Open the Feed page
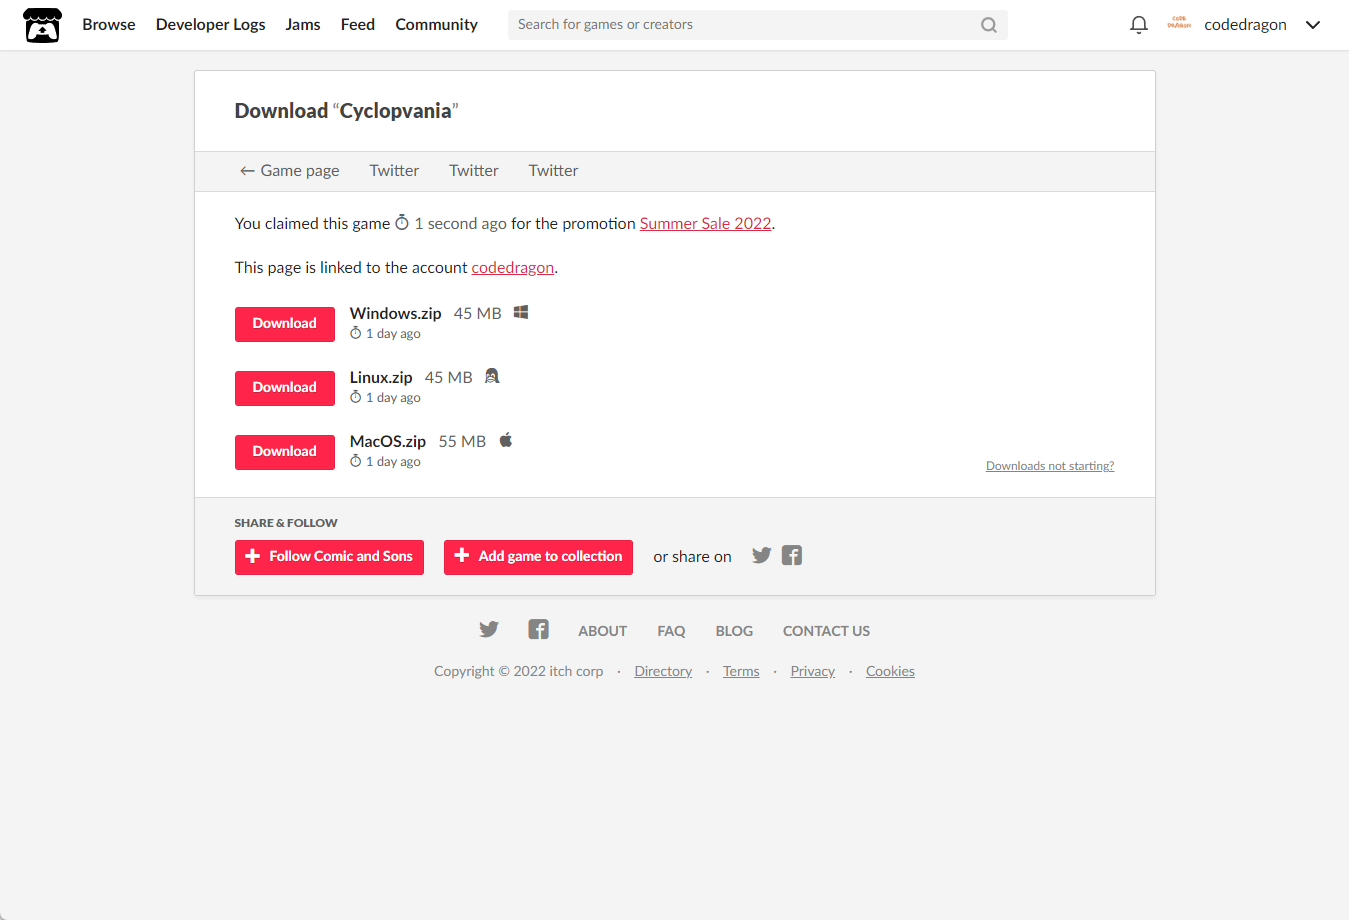1349x920 pixels. click(358, 25)
